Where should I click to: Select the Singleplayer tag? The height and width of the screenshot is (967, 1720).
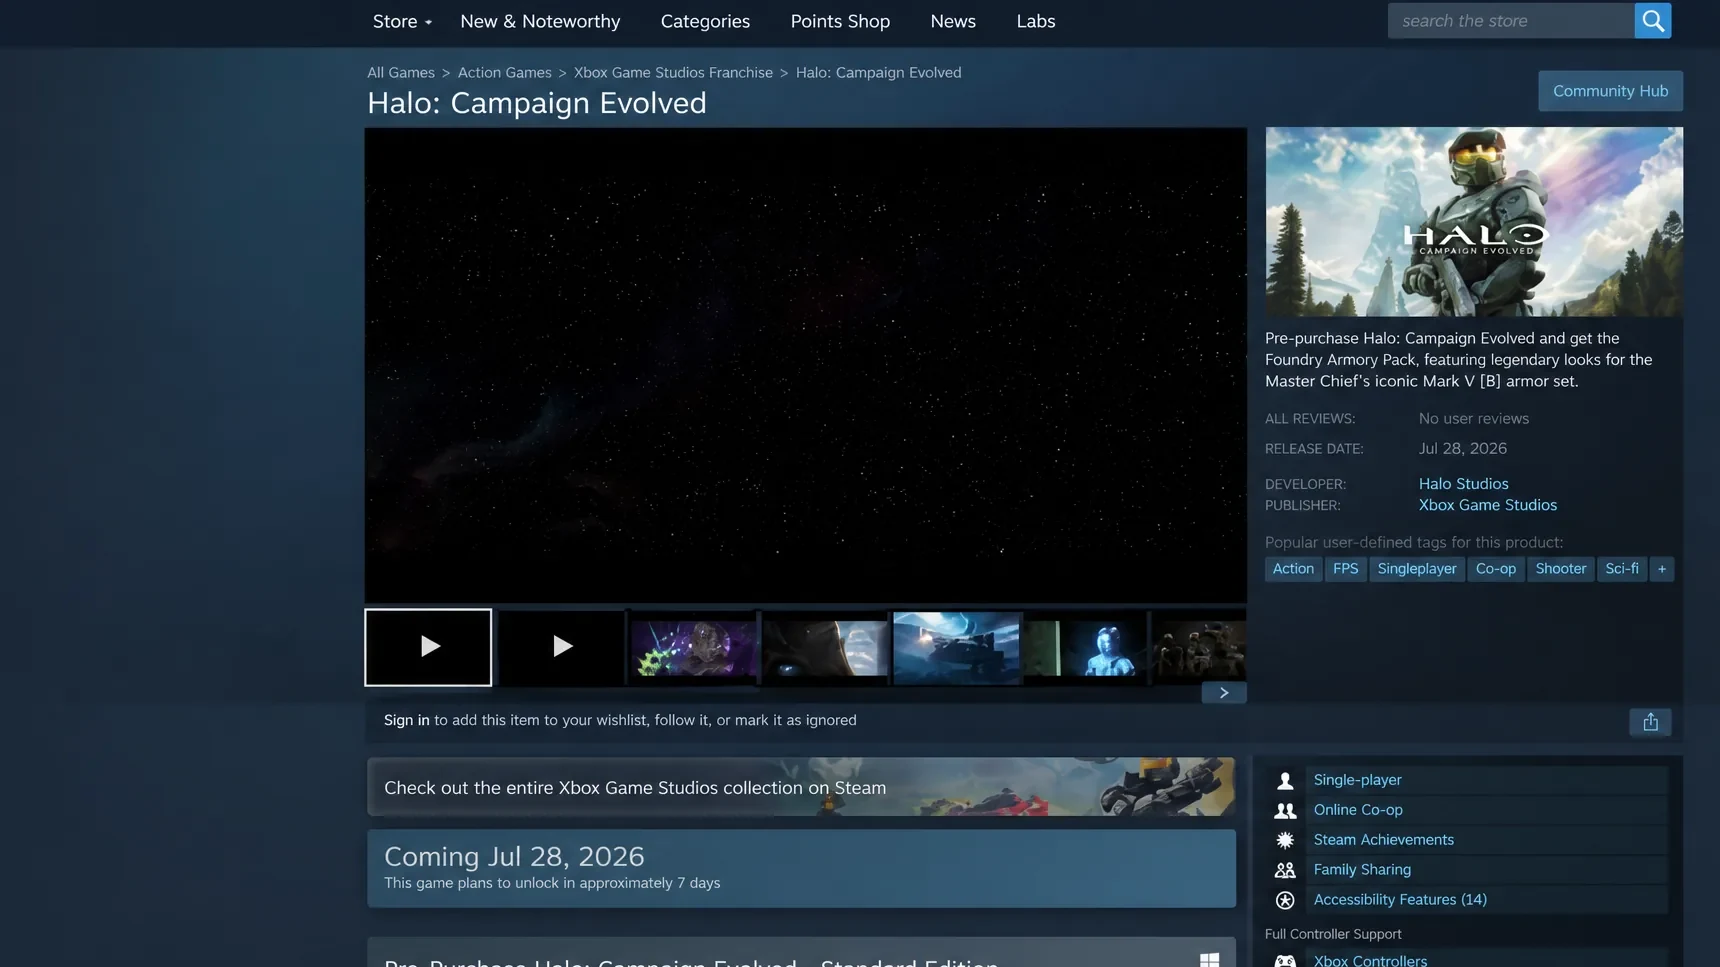pos(1416,569)
